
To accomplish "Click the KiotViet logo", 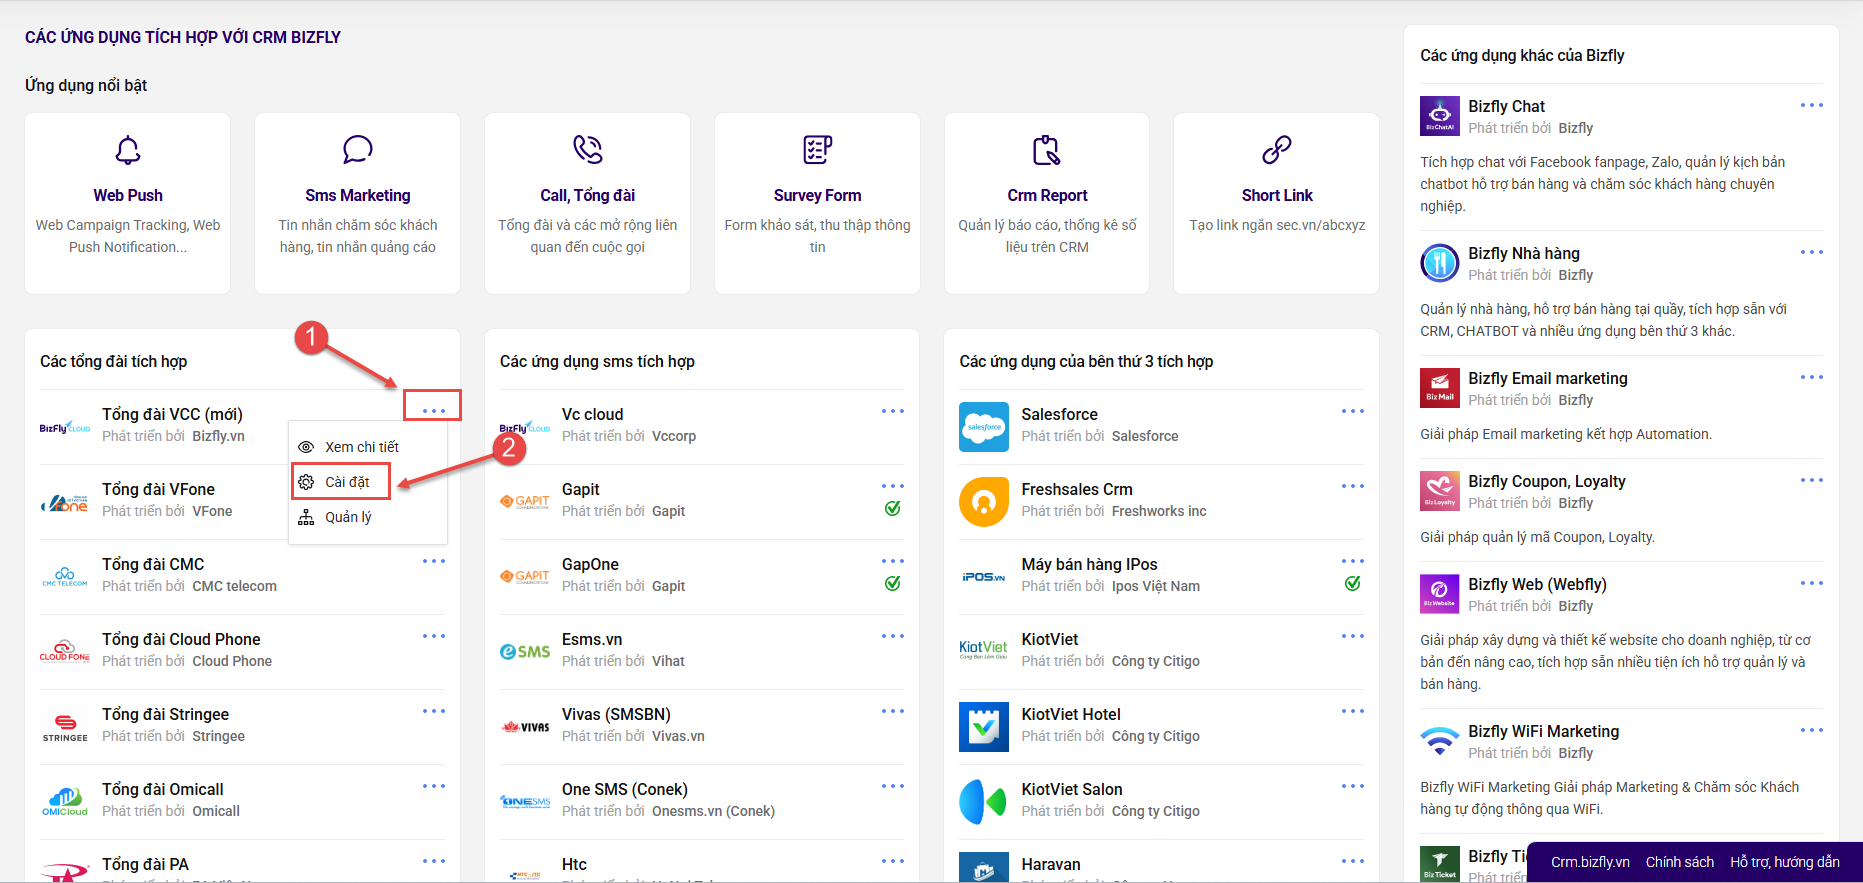I will click(x=984, y=650).
